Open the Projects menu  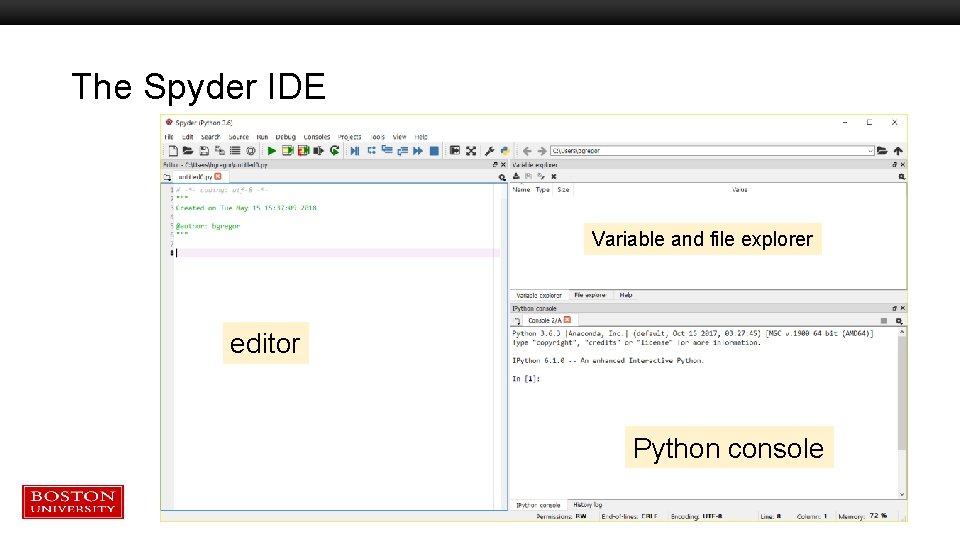[x=350, y=137]
